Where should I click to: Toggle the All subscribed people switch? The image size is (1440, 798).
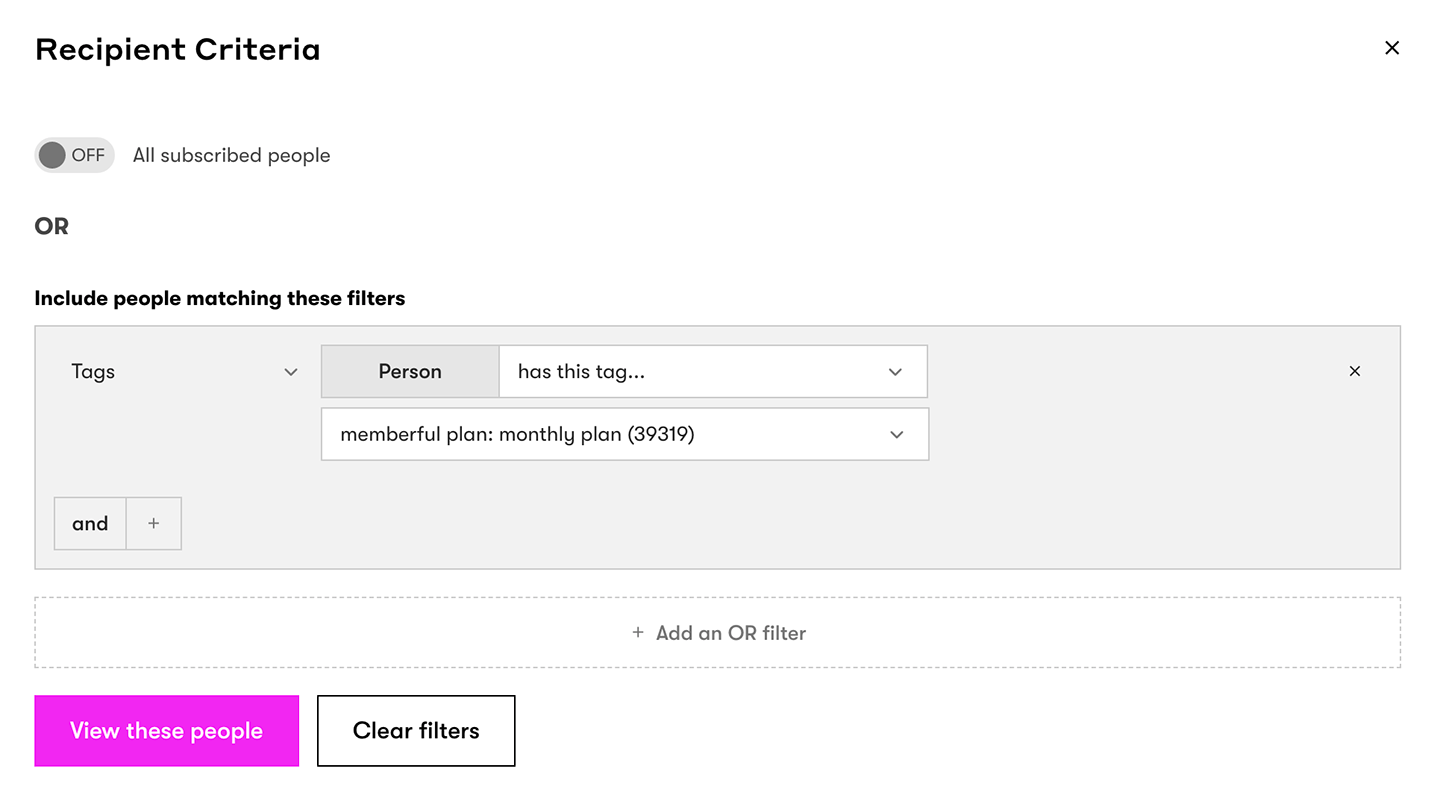click(74, 155)
